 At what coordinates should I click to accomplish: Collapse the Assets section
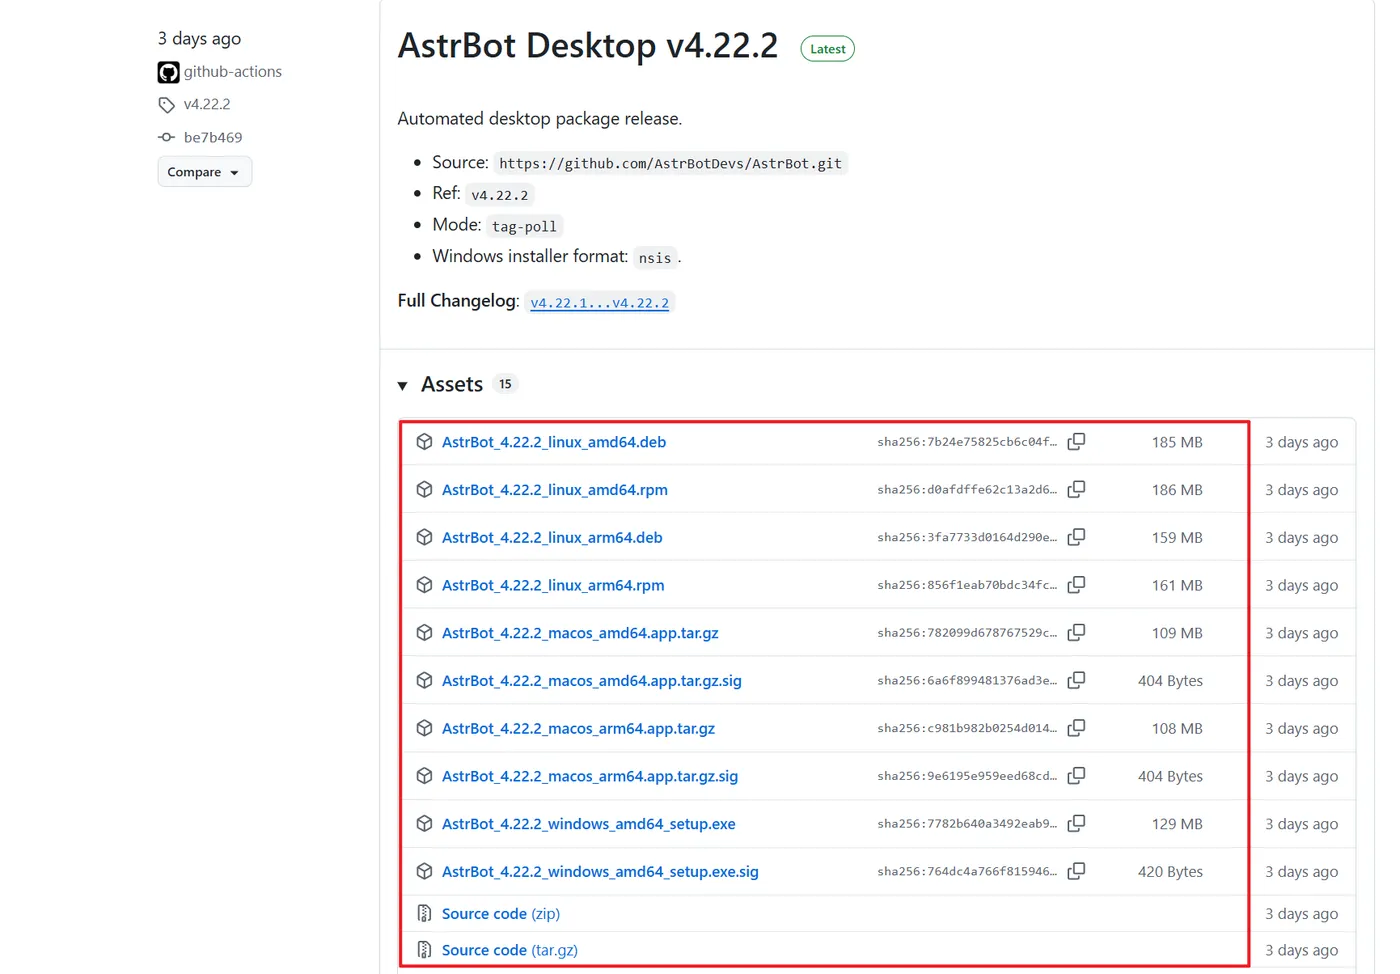click(402, 385)
